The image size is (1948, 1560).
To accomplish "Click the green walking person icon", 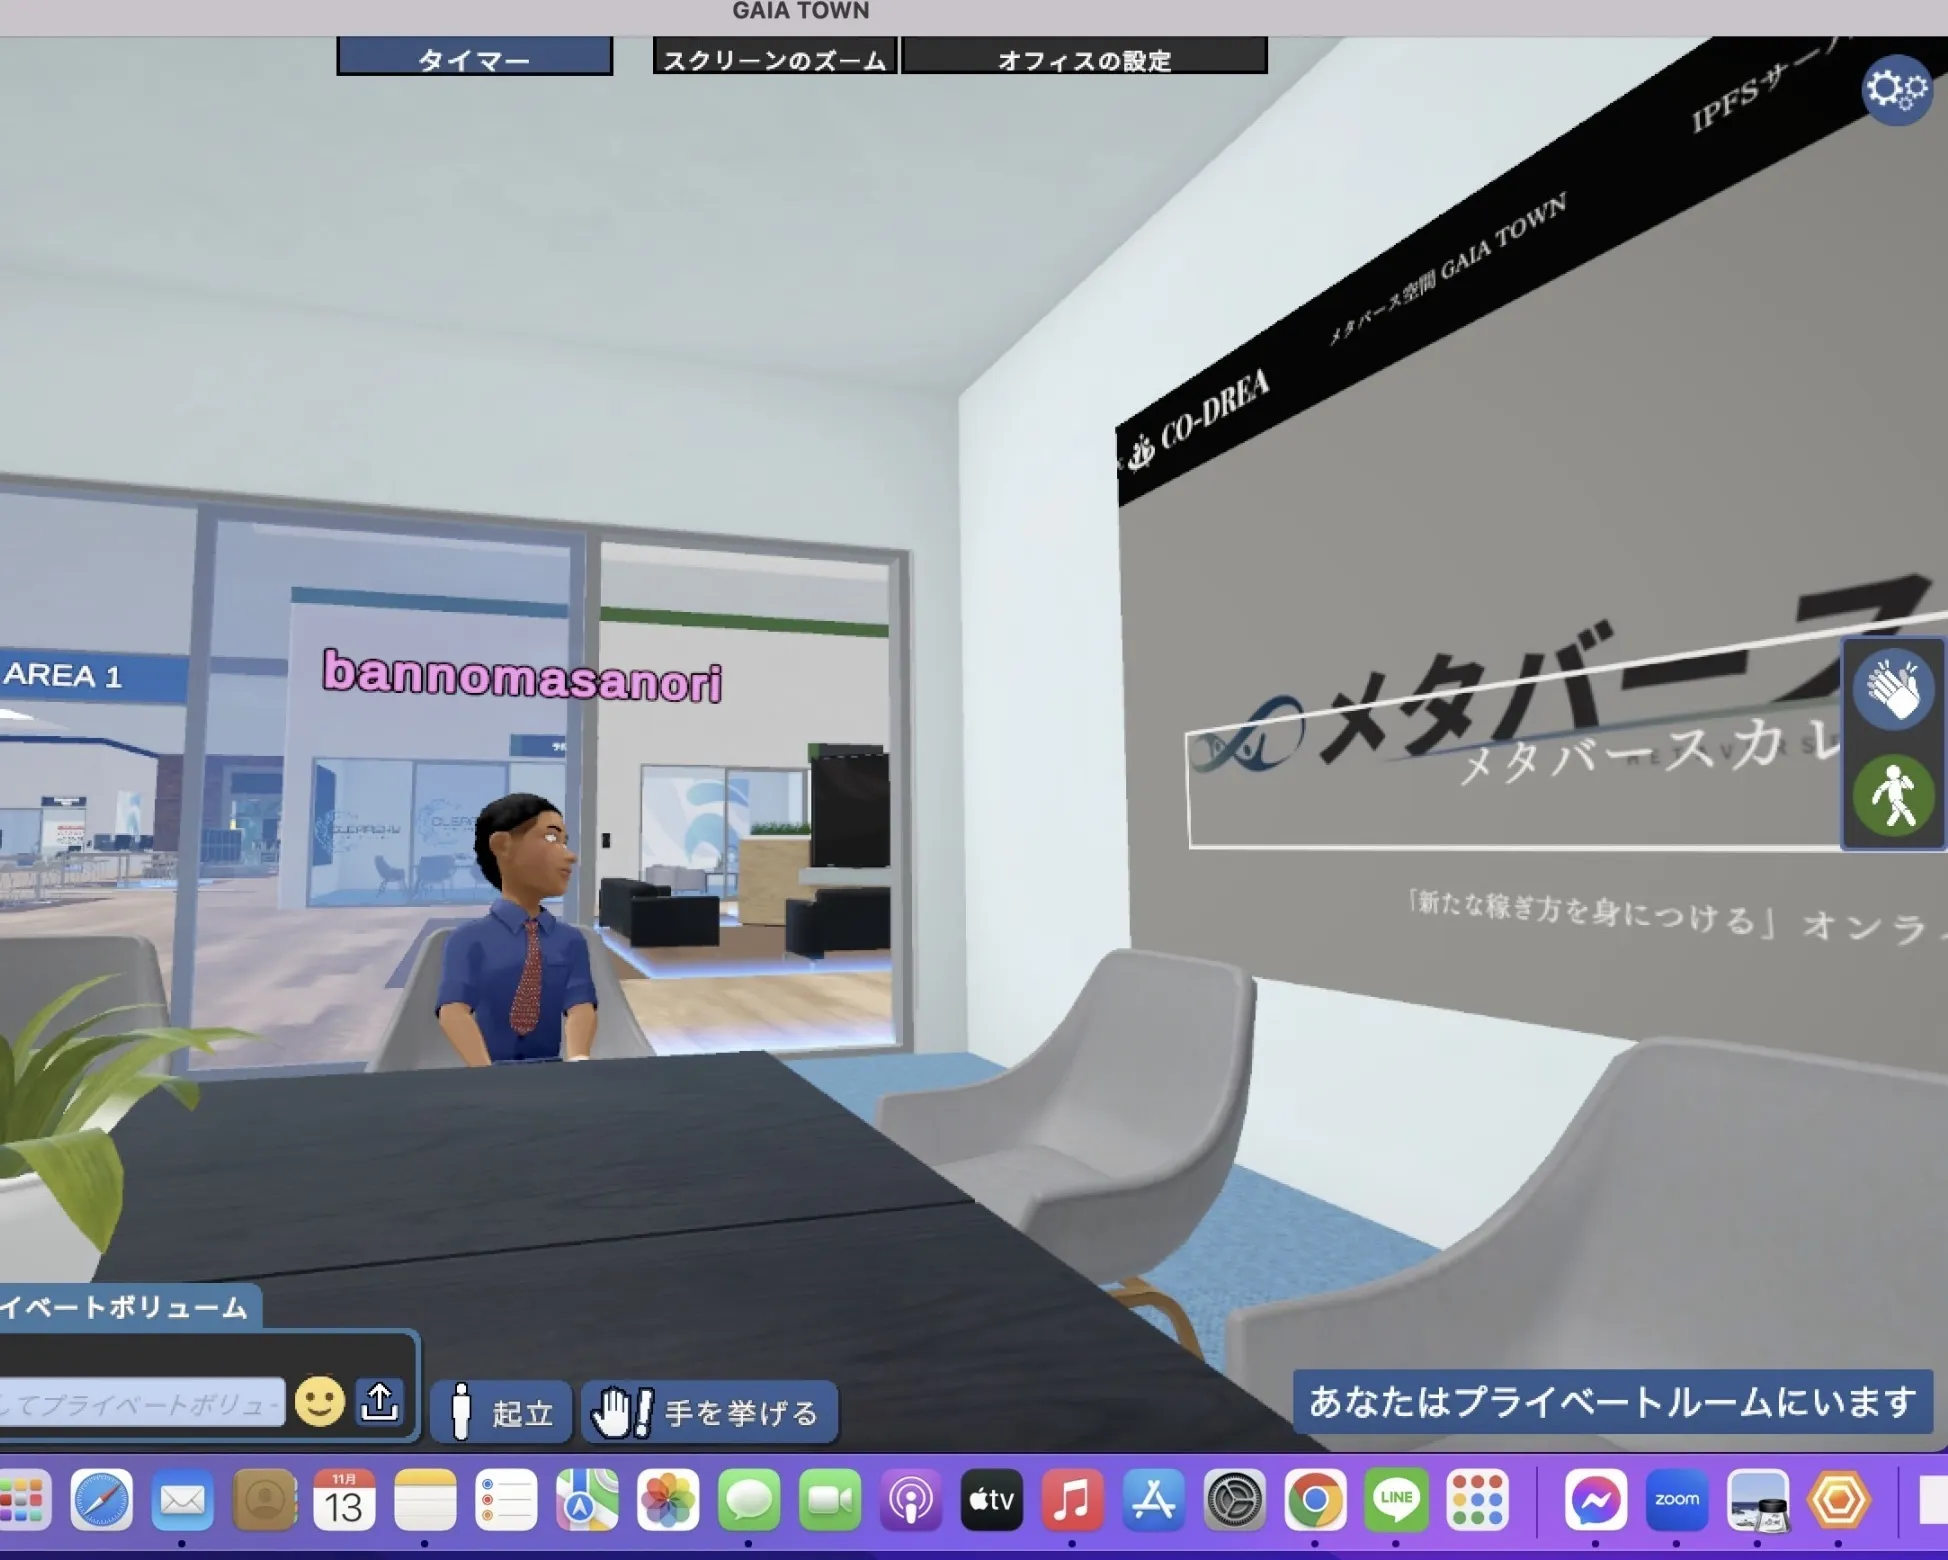I will pos(1893,797).
